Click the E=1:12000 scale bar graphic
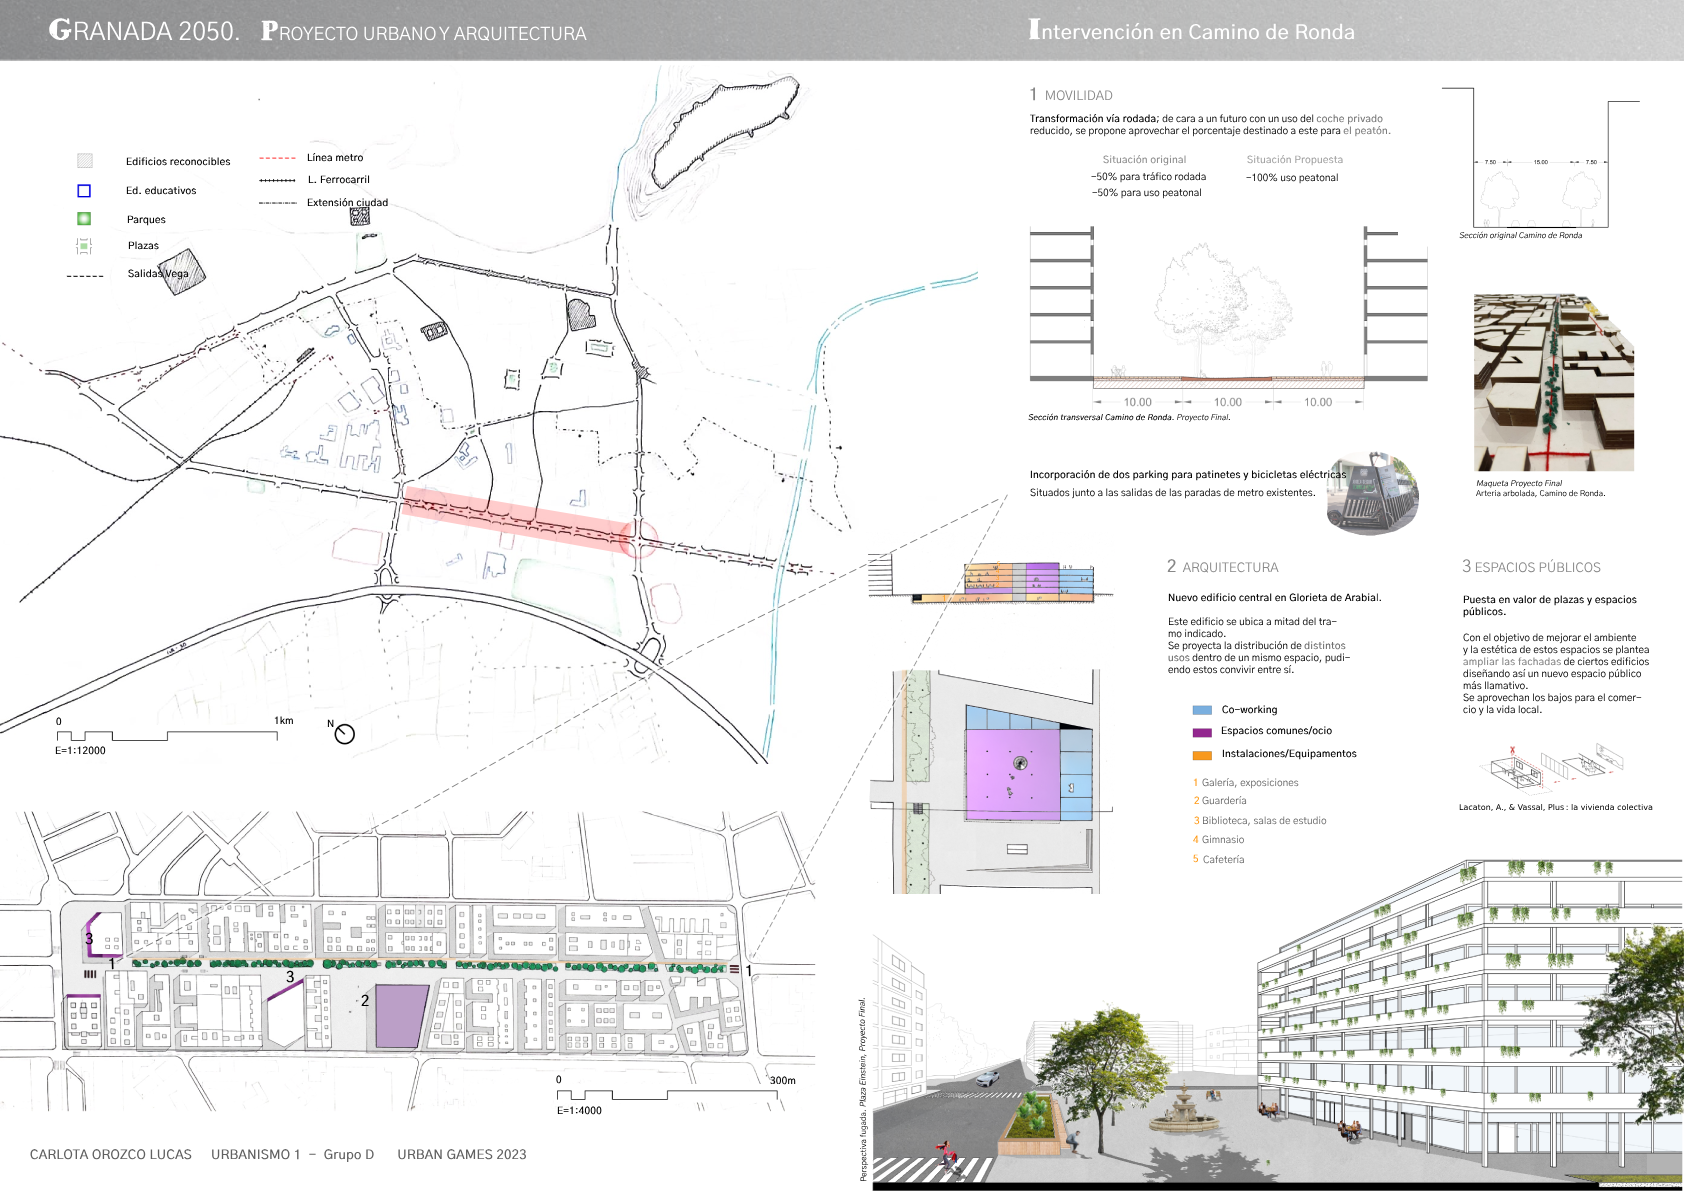The height and width of the screenshot is (1191, 1684). pyautogui.click(x=166, y=736)
